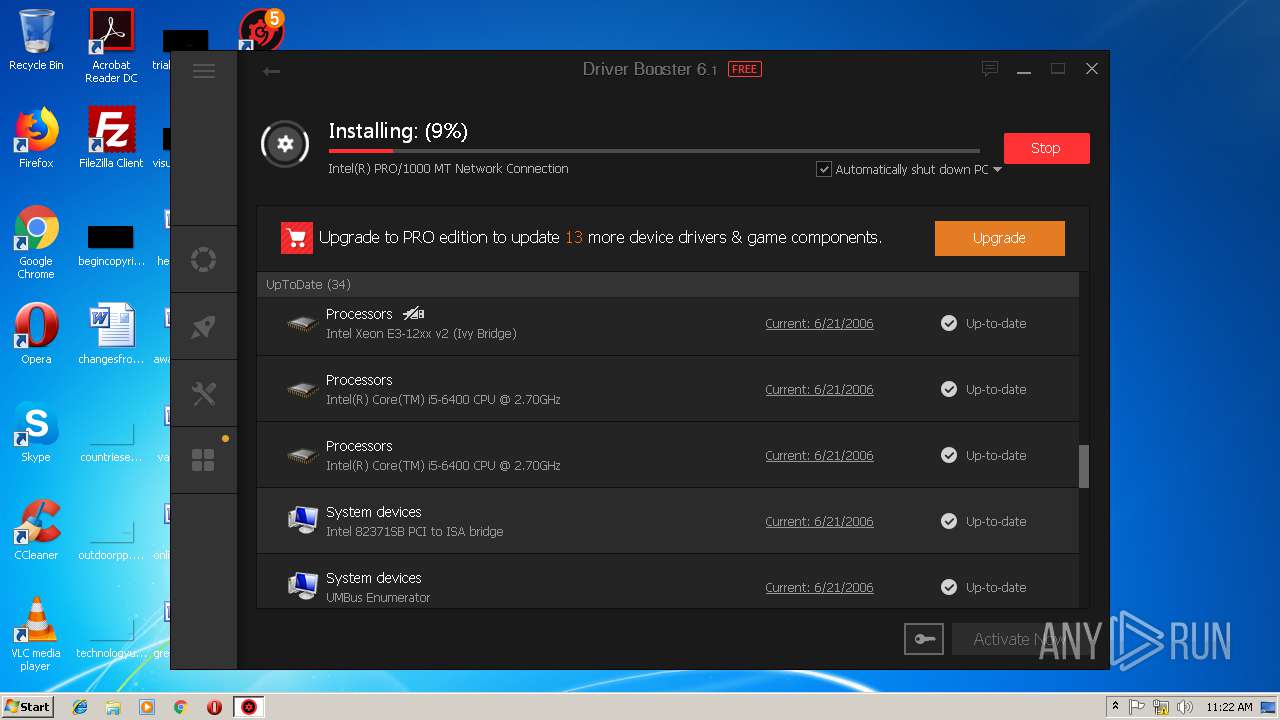Click the Action Center flag in system tray
Image resolution: width=1280 pixels, height=720 pixels.
pos(1137,707)
